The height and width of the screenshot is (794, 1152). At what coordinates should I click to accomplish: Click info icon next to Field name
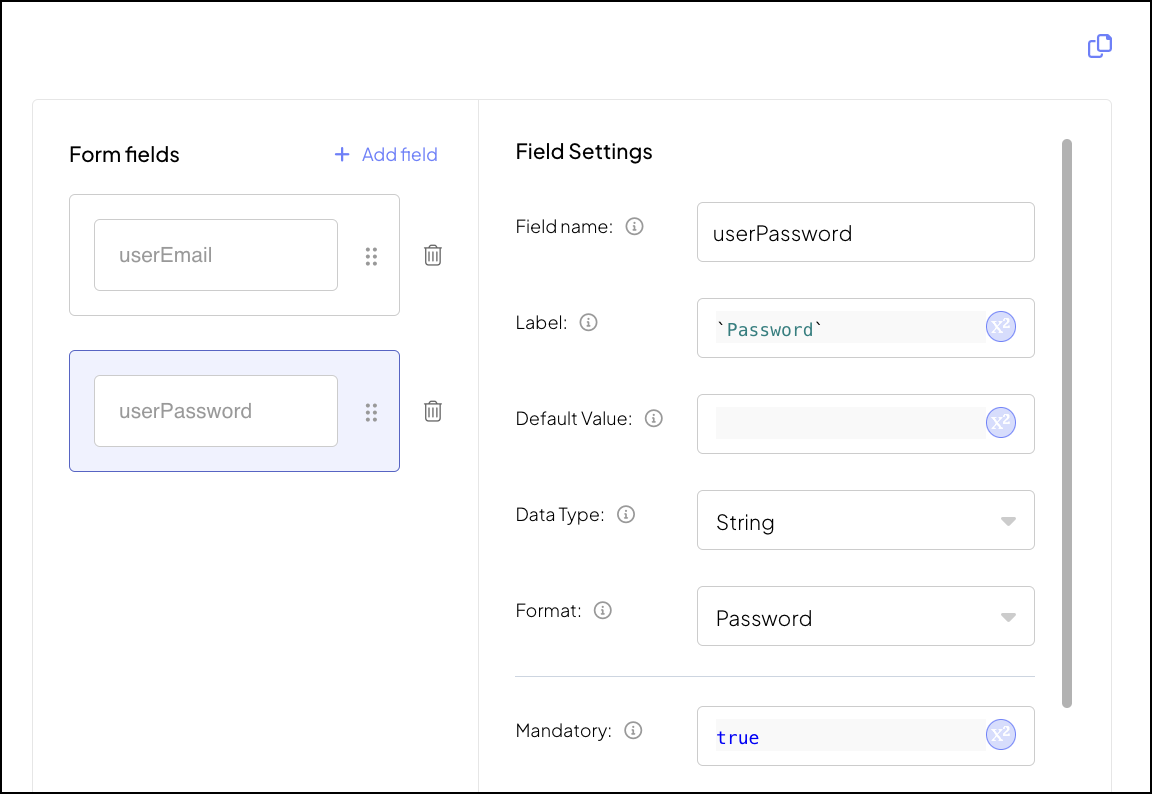pos(634,227)
